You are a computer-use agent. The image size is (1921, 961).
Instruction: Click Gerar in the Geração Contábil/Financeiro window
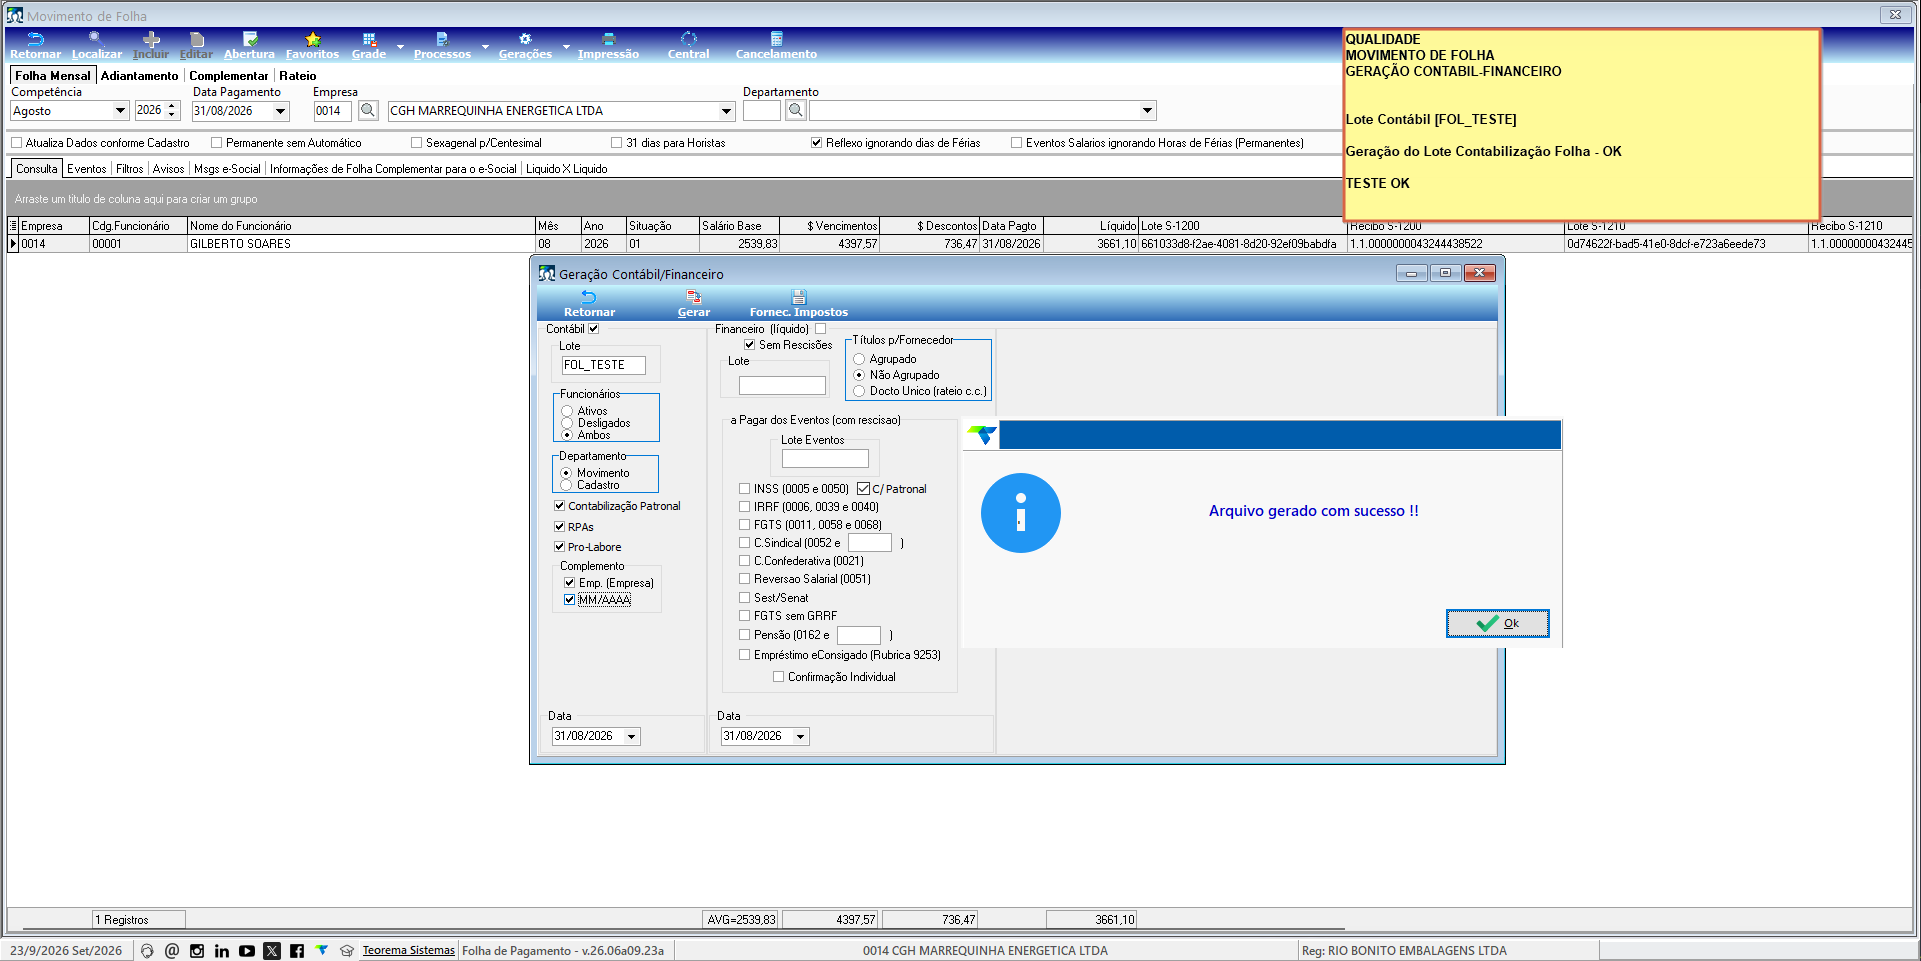coord(694,304)
